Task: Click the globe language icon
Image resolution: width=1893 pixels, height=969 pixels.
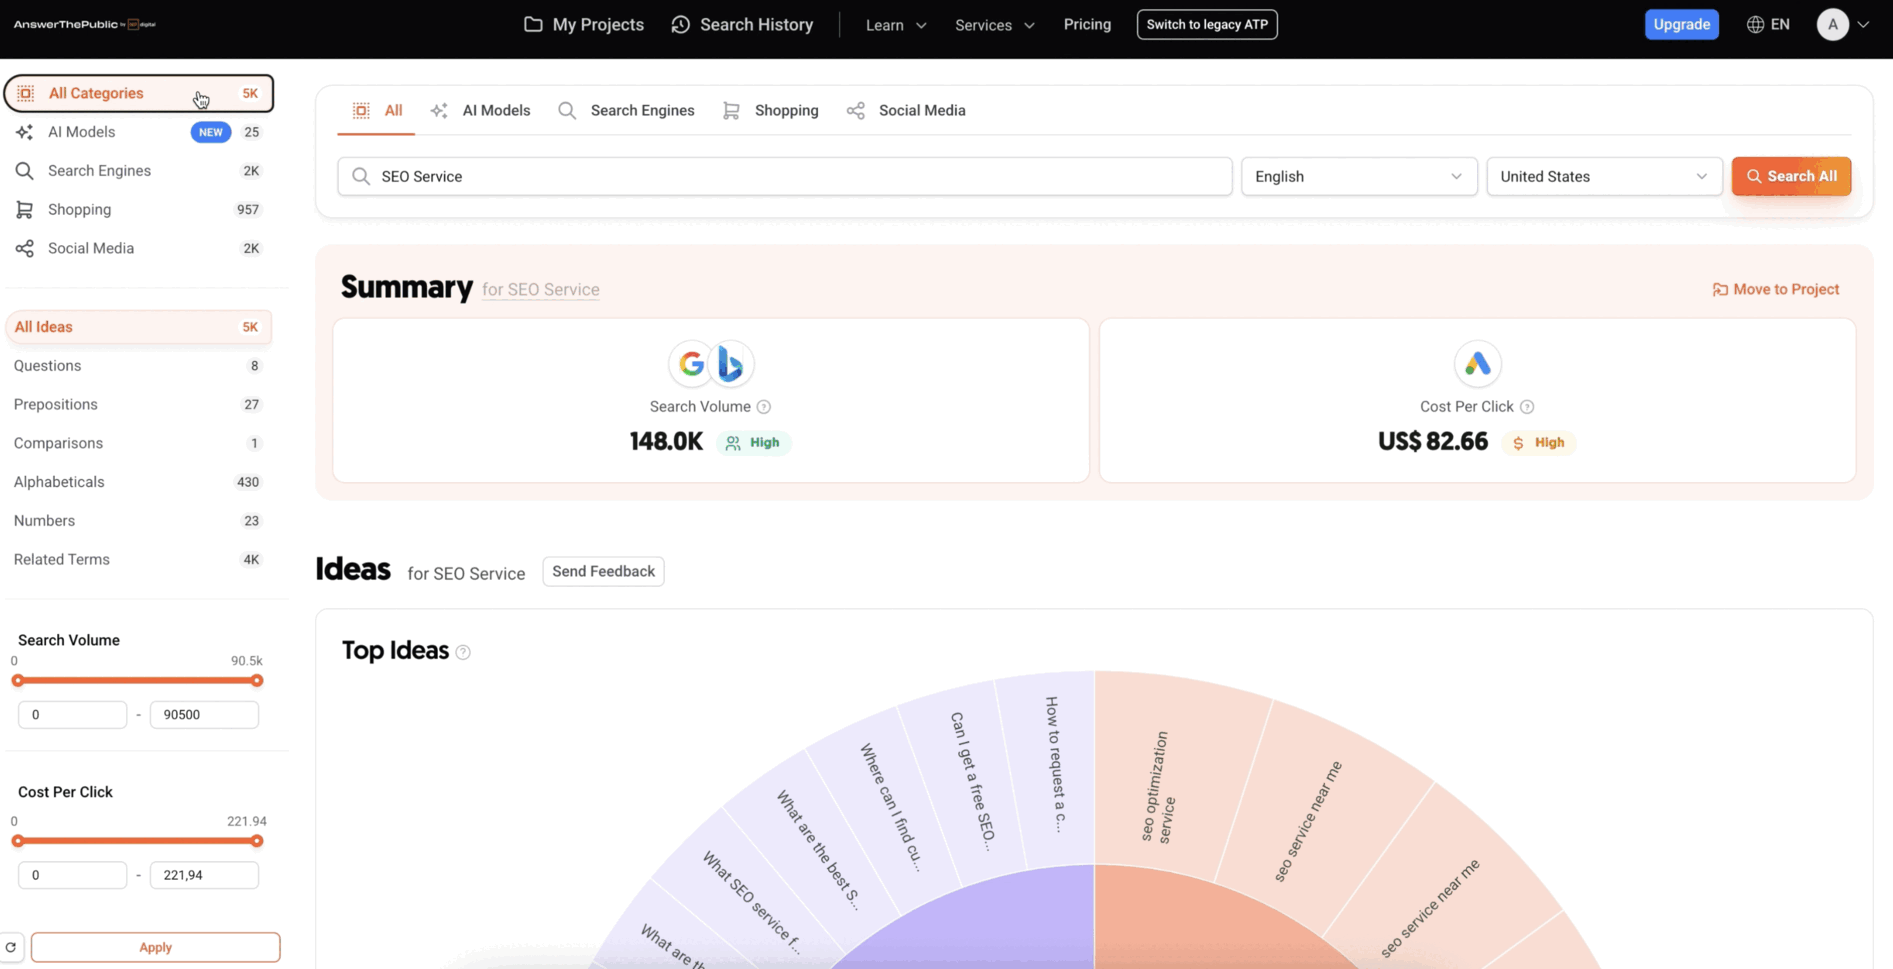Action: click(x=1755, y=25)
